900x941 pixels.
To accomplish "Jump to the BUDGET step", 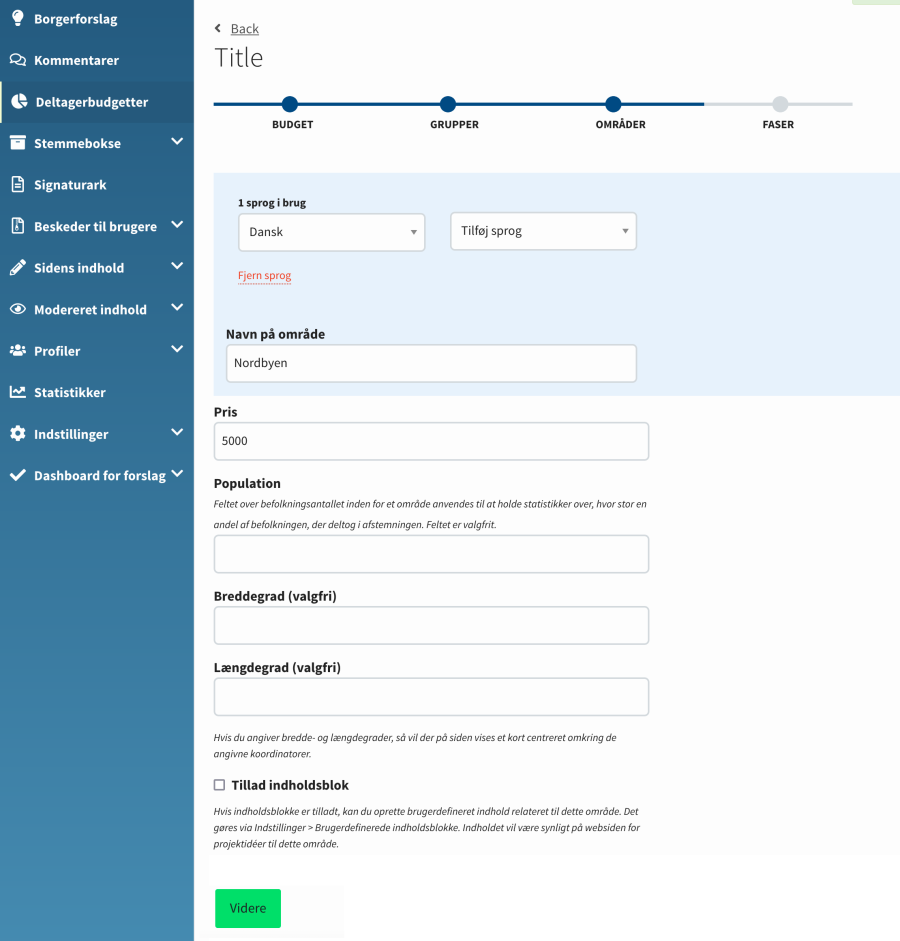I will click(291, 104).
